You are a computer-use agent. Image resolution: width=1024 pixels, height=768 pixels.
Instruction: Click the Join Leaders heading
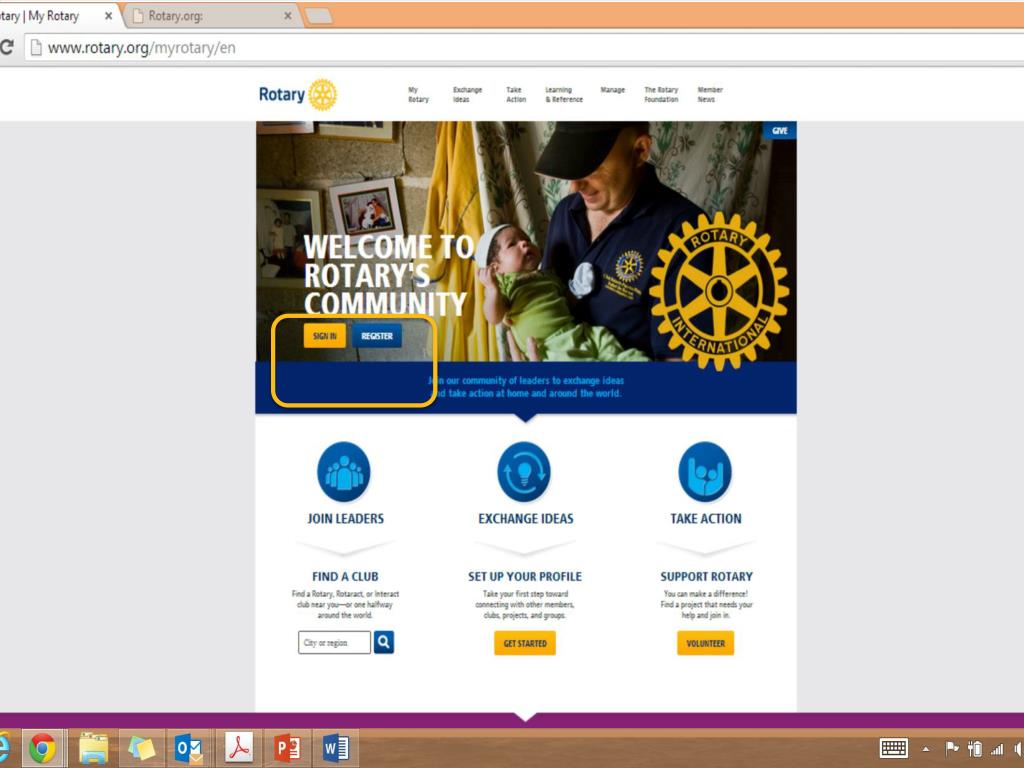pyautogui.click(x=345, y=519)
